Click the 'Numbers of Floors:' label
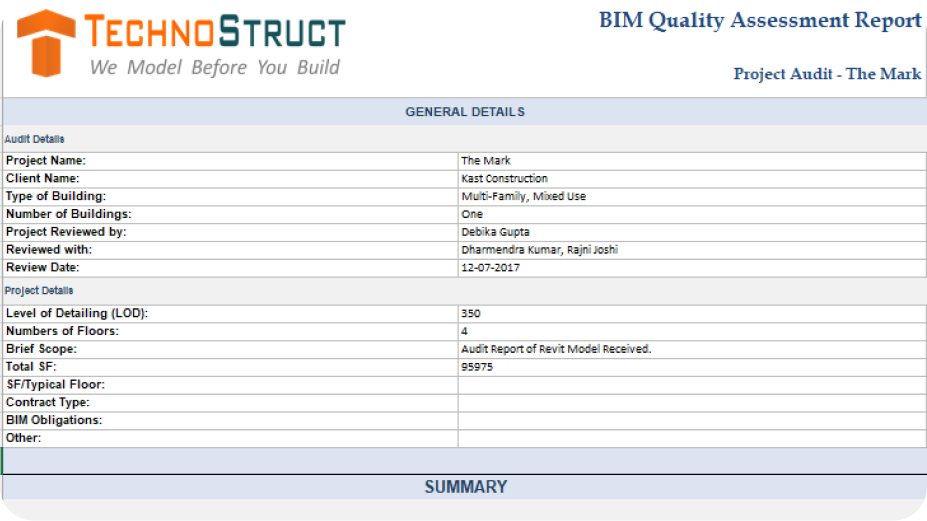 (x=62, y=331)
